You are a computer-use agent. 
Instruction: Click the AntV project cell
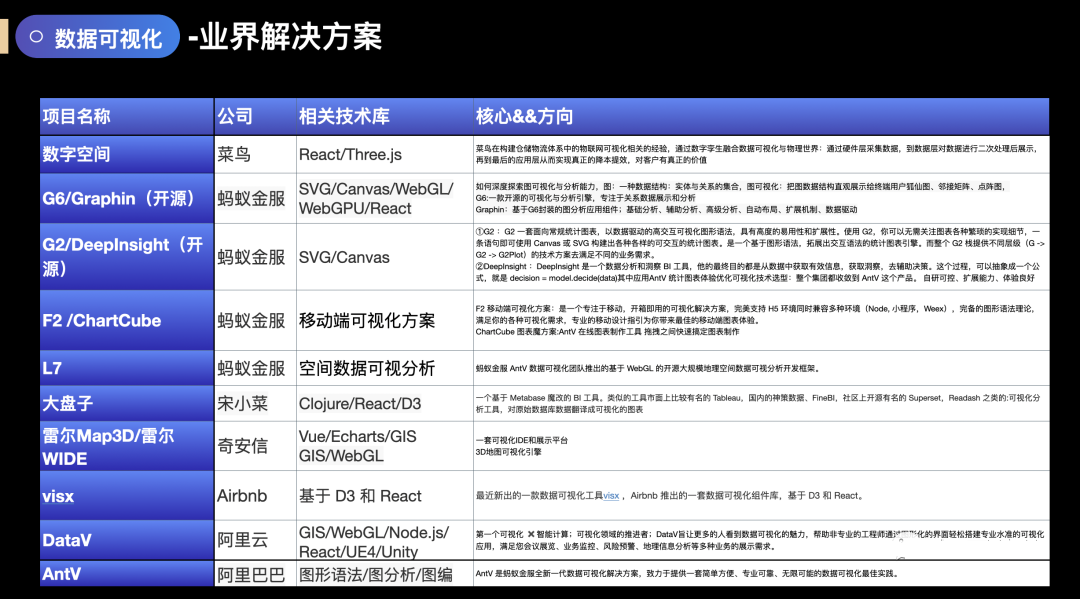pyautogui.click(x=127, y=574)
